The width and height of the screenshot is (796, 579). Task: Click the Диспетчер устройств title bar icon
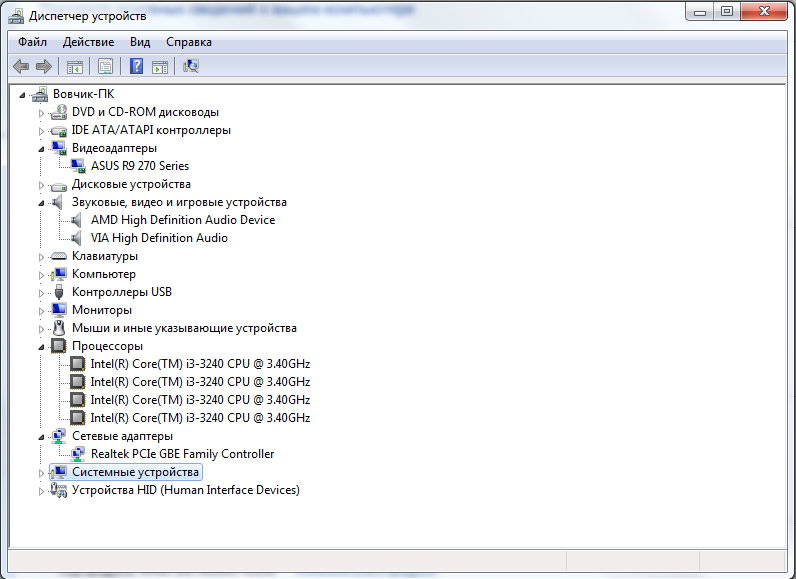coord(16,16)
